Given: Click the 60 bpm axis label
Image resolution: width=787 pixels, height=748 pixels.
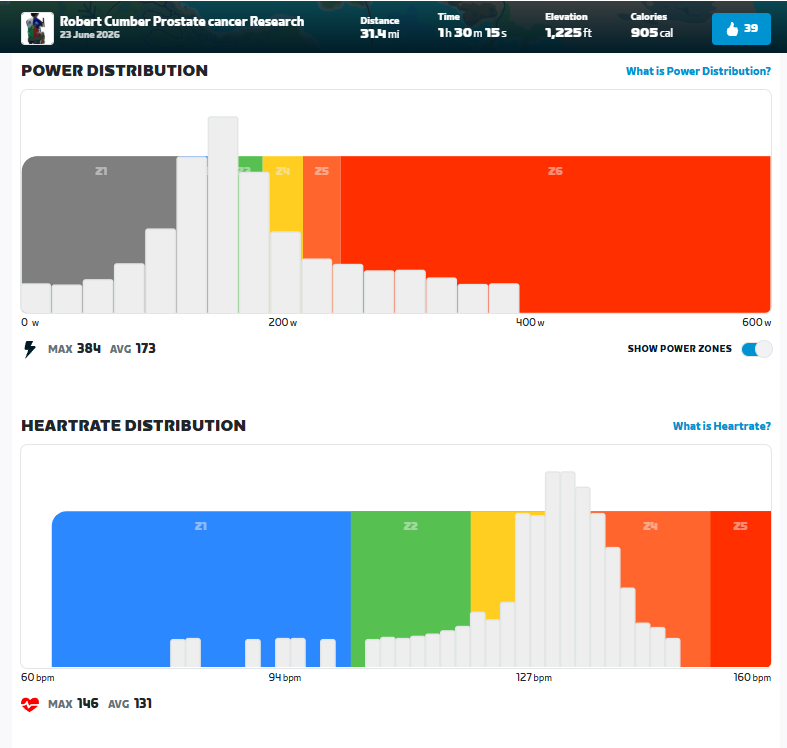Looking at the screenshot, I should (38, 677).
